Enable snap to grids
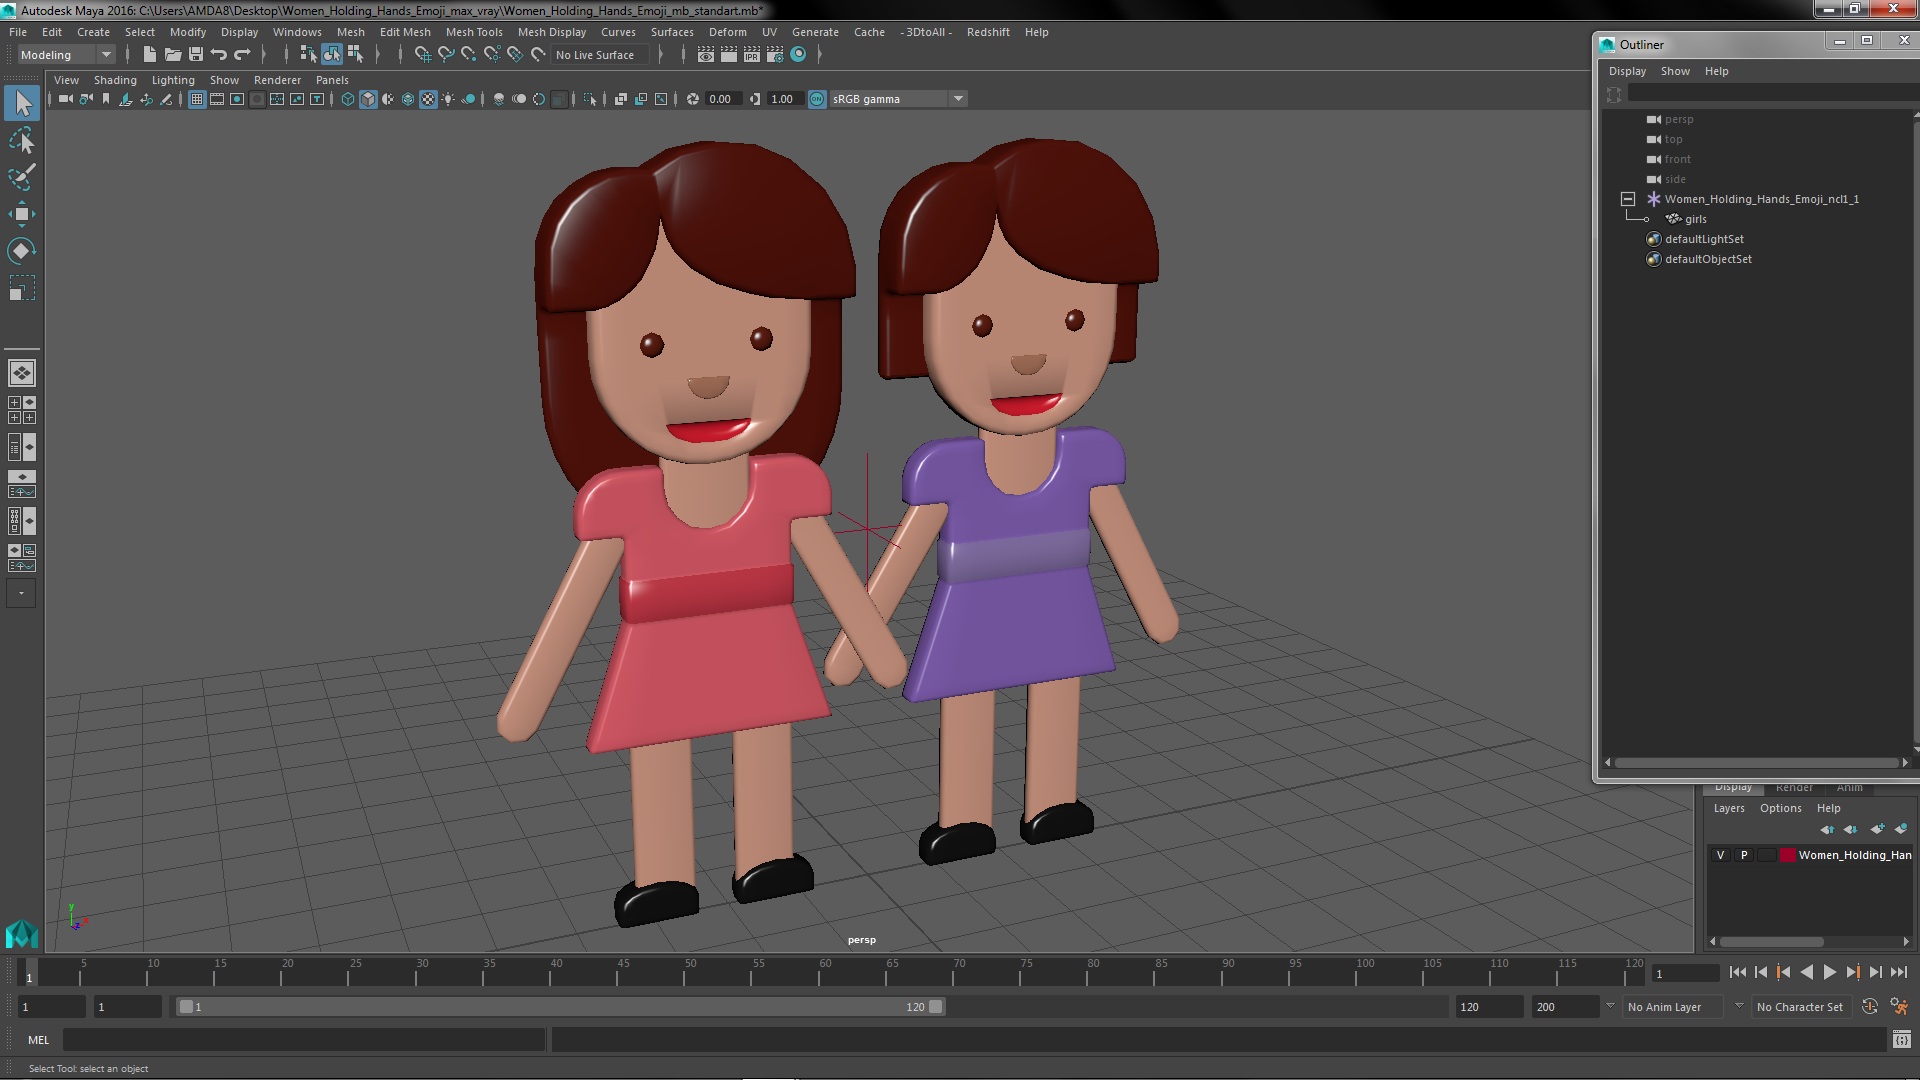The image size is (1920, 1080). [423, 55]
